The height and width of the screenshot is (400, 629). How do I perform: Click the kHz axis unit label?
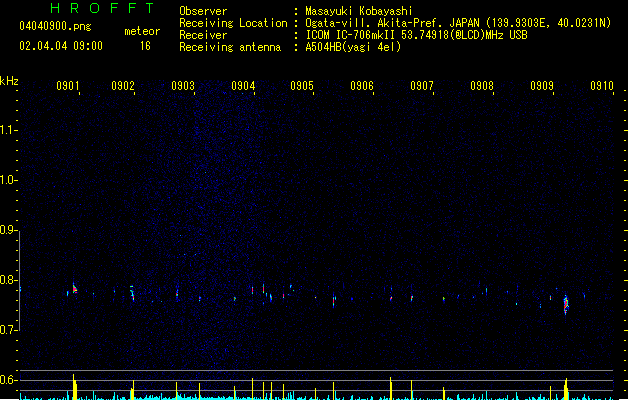(x=9, y=81)
